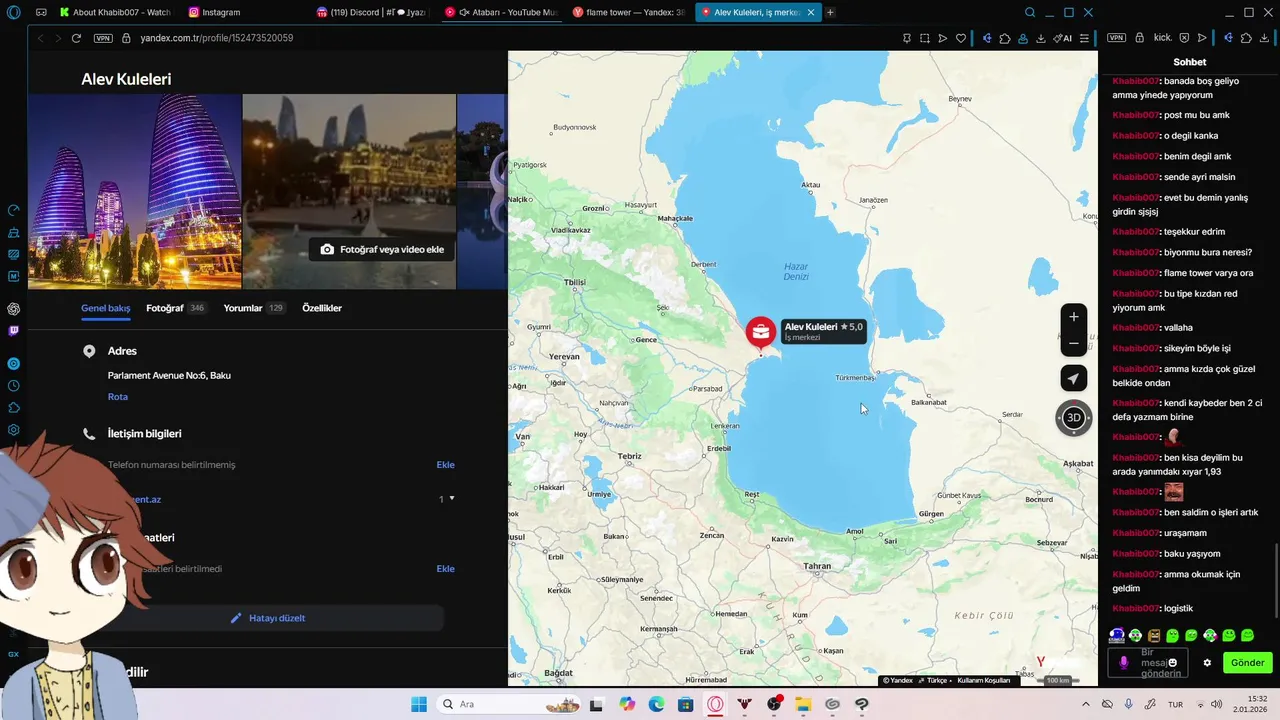Pin the page with the pinboard icon
Viewport: 1280px width, 720px height.
(907, 38)
